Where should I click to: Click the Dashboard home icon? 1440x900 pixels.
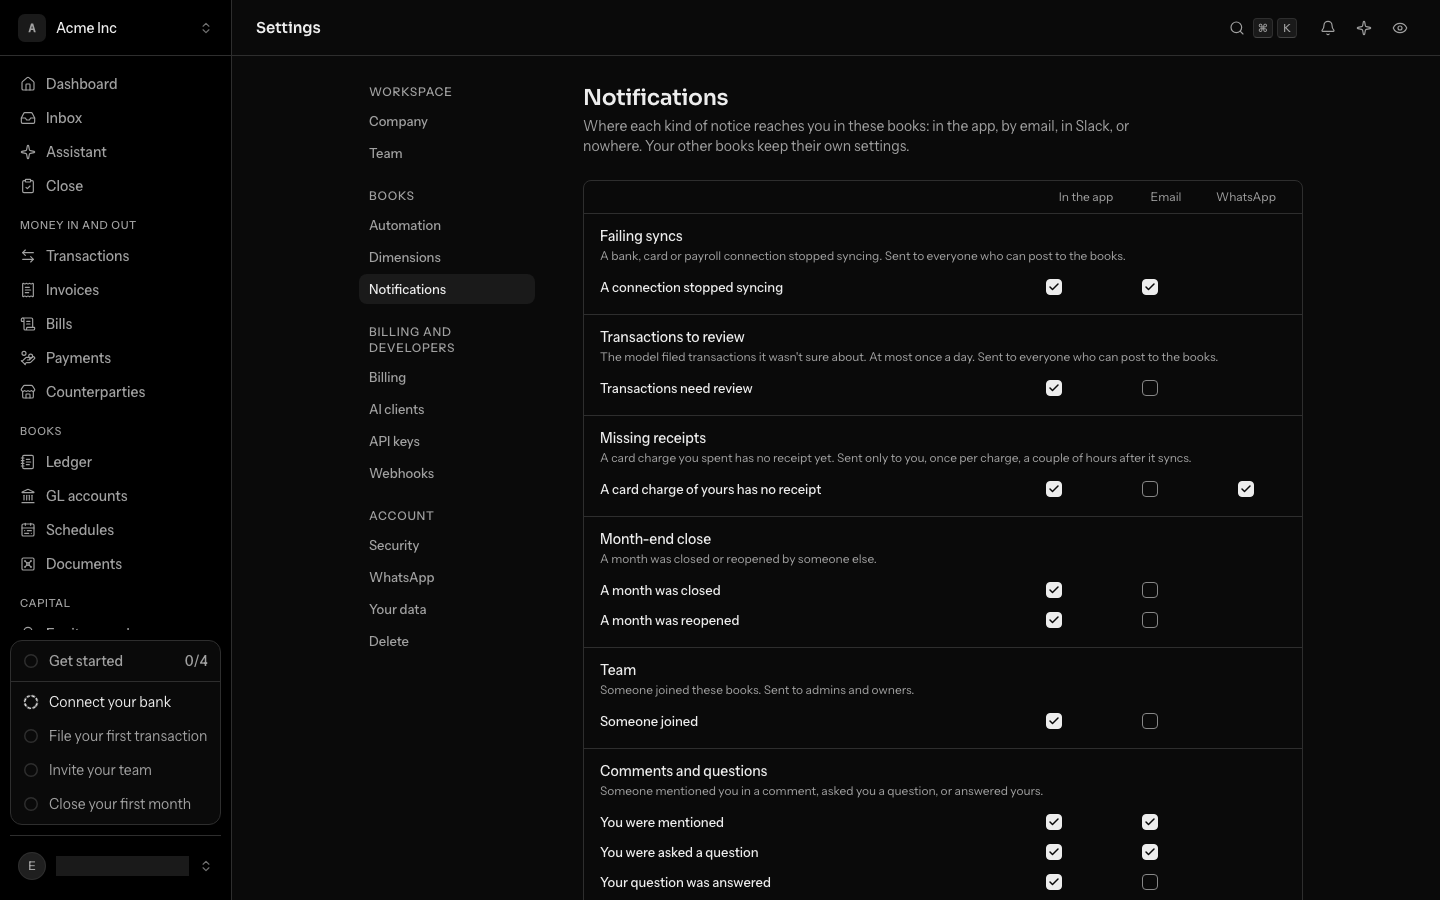coord(28,84)
